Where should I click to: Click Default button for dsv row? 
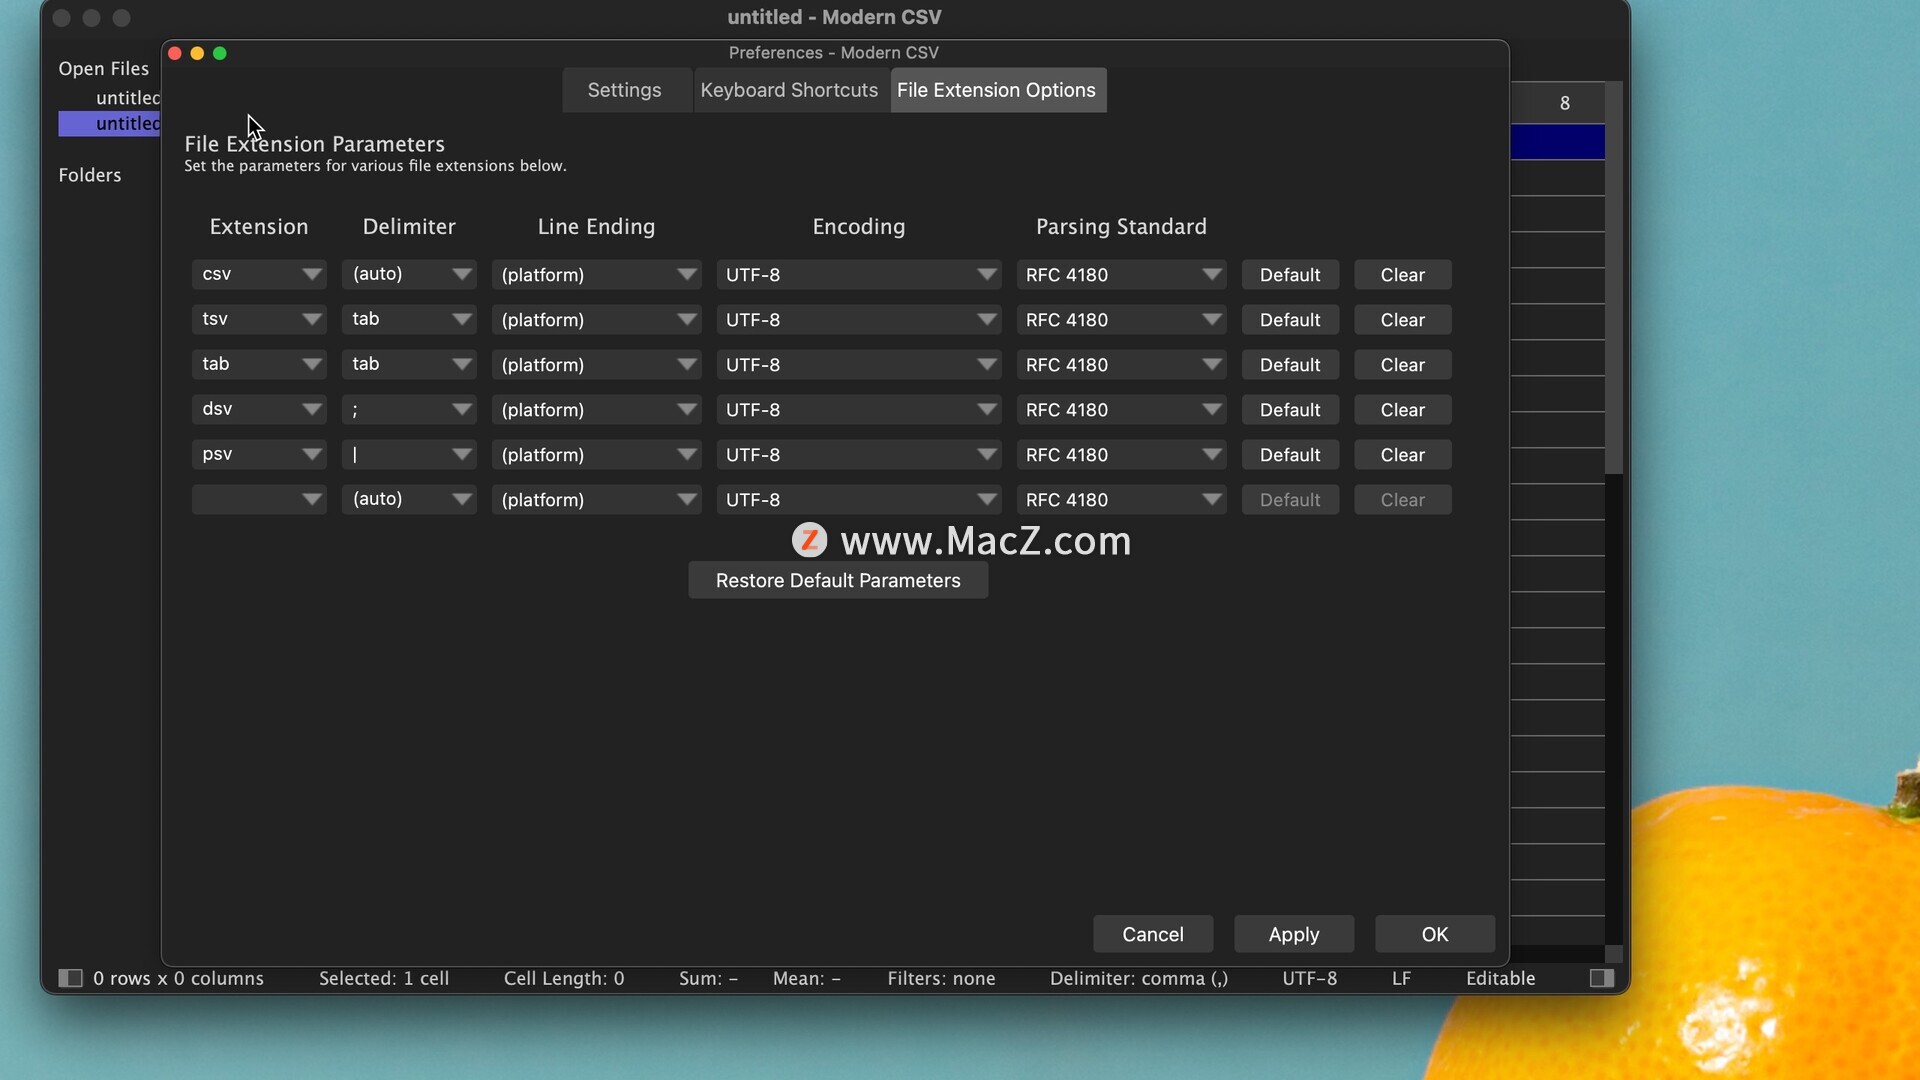(x=1290, y=409)
